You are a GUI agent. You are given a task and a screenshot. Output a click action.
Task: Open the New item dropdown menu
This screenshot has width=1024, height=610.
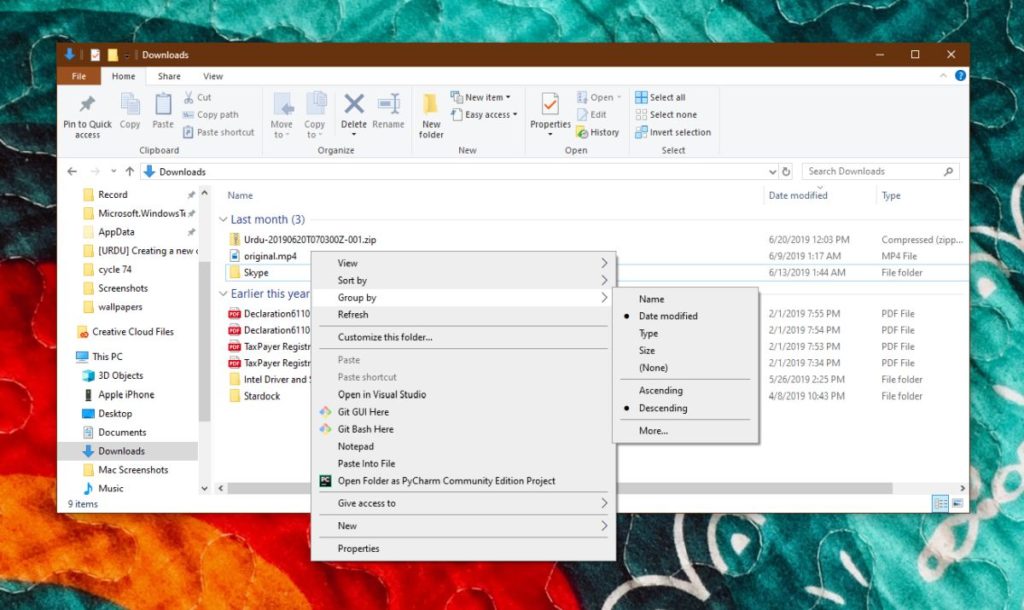[x=482, y=96]
